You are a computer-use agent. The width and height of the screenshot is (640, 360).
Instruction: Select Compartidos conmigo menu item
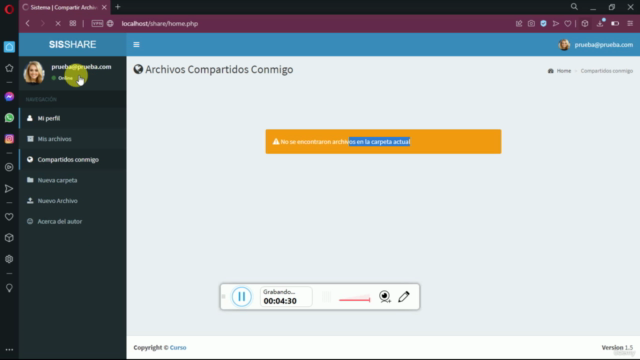[x=73, y=160]
